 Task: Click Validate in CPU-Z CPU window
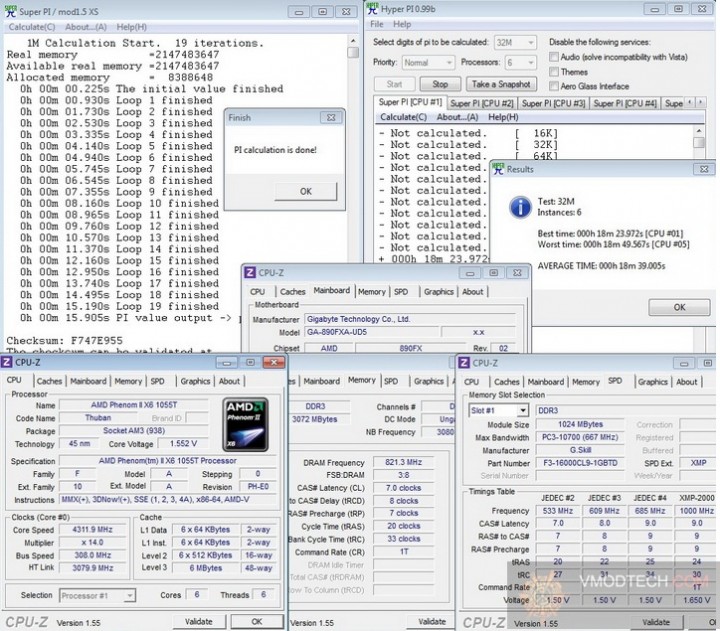click(x=199, y=621)
